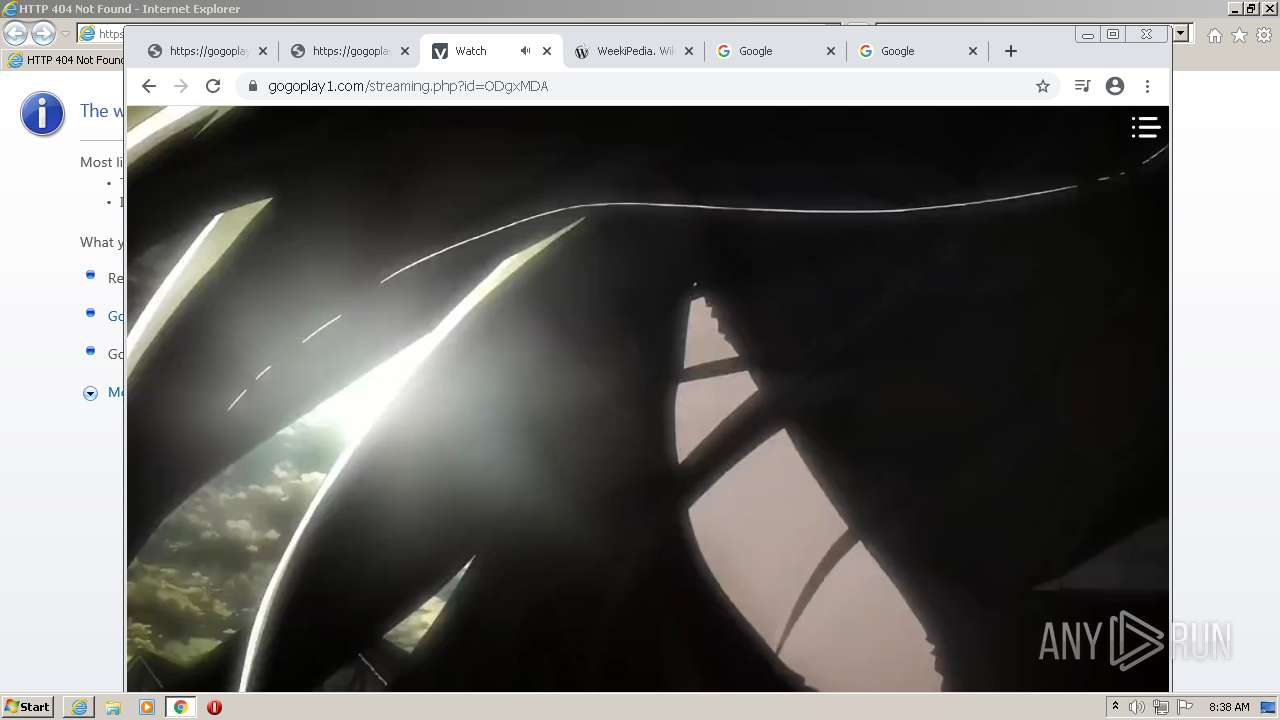The height and width of the screenshot is (720, 1280).
Task: Go forward in Internet Explorer
Action: [43, 34]
